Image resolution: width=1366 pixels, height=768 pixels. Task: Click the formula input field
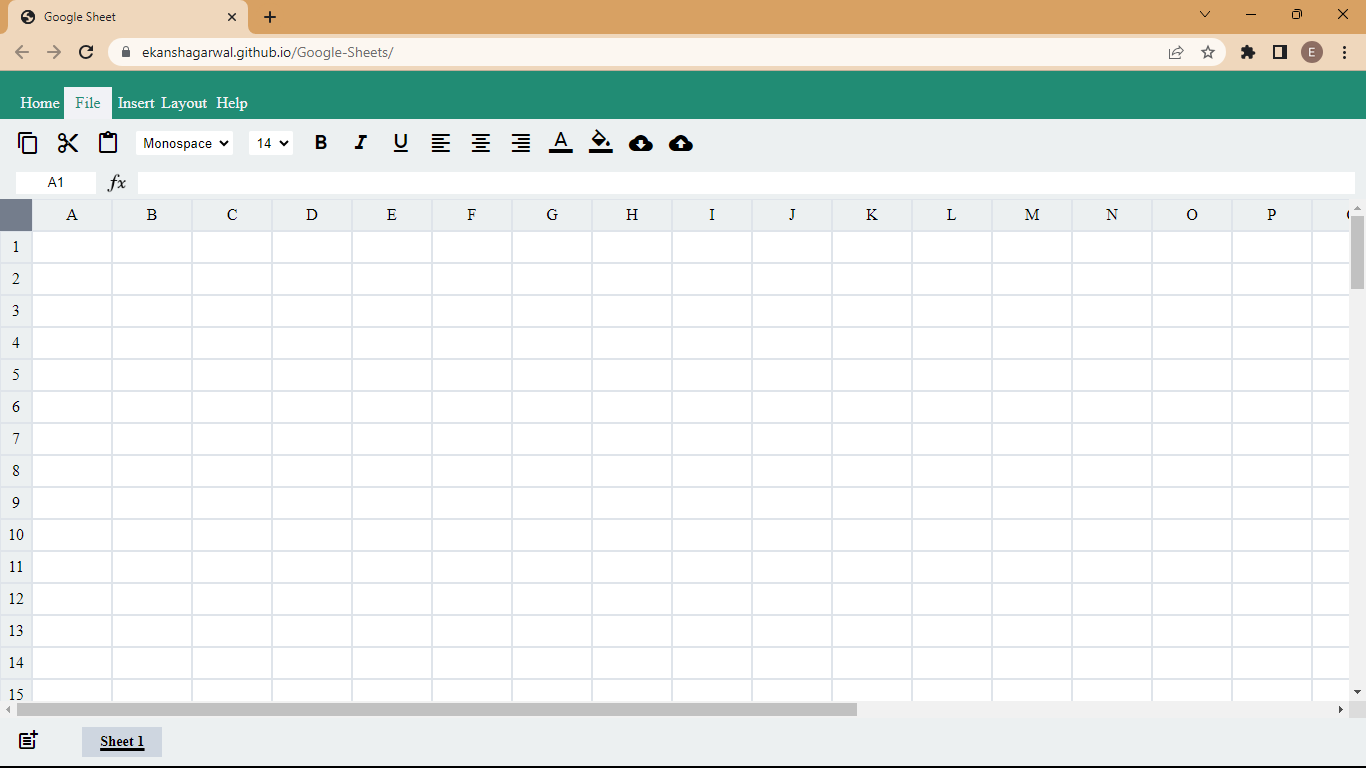(x=700, y=182)
